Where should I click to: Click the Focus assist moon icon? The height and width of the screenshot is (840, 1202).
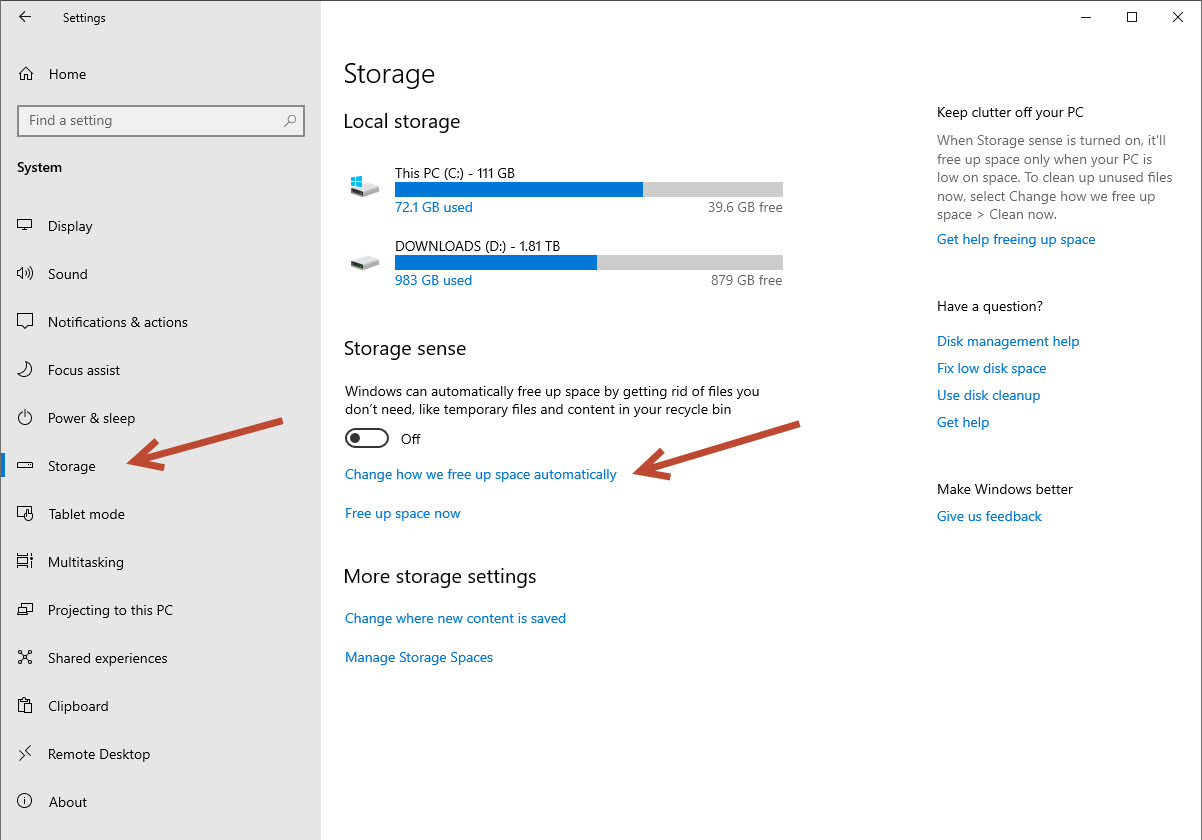[x=26, y=370]
